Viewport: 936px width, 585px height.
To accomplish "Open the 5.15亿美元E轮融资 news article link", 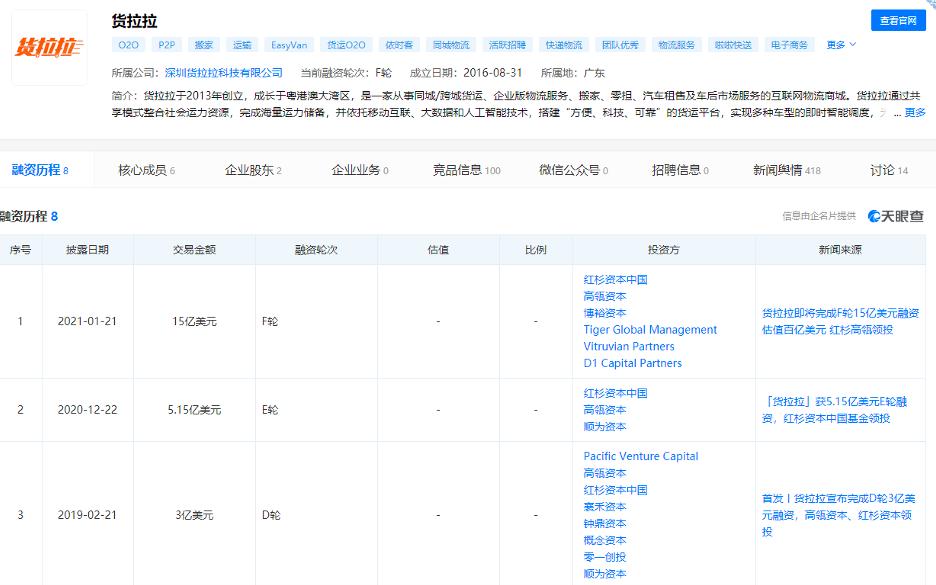I will tap(835, 410).
